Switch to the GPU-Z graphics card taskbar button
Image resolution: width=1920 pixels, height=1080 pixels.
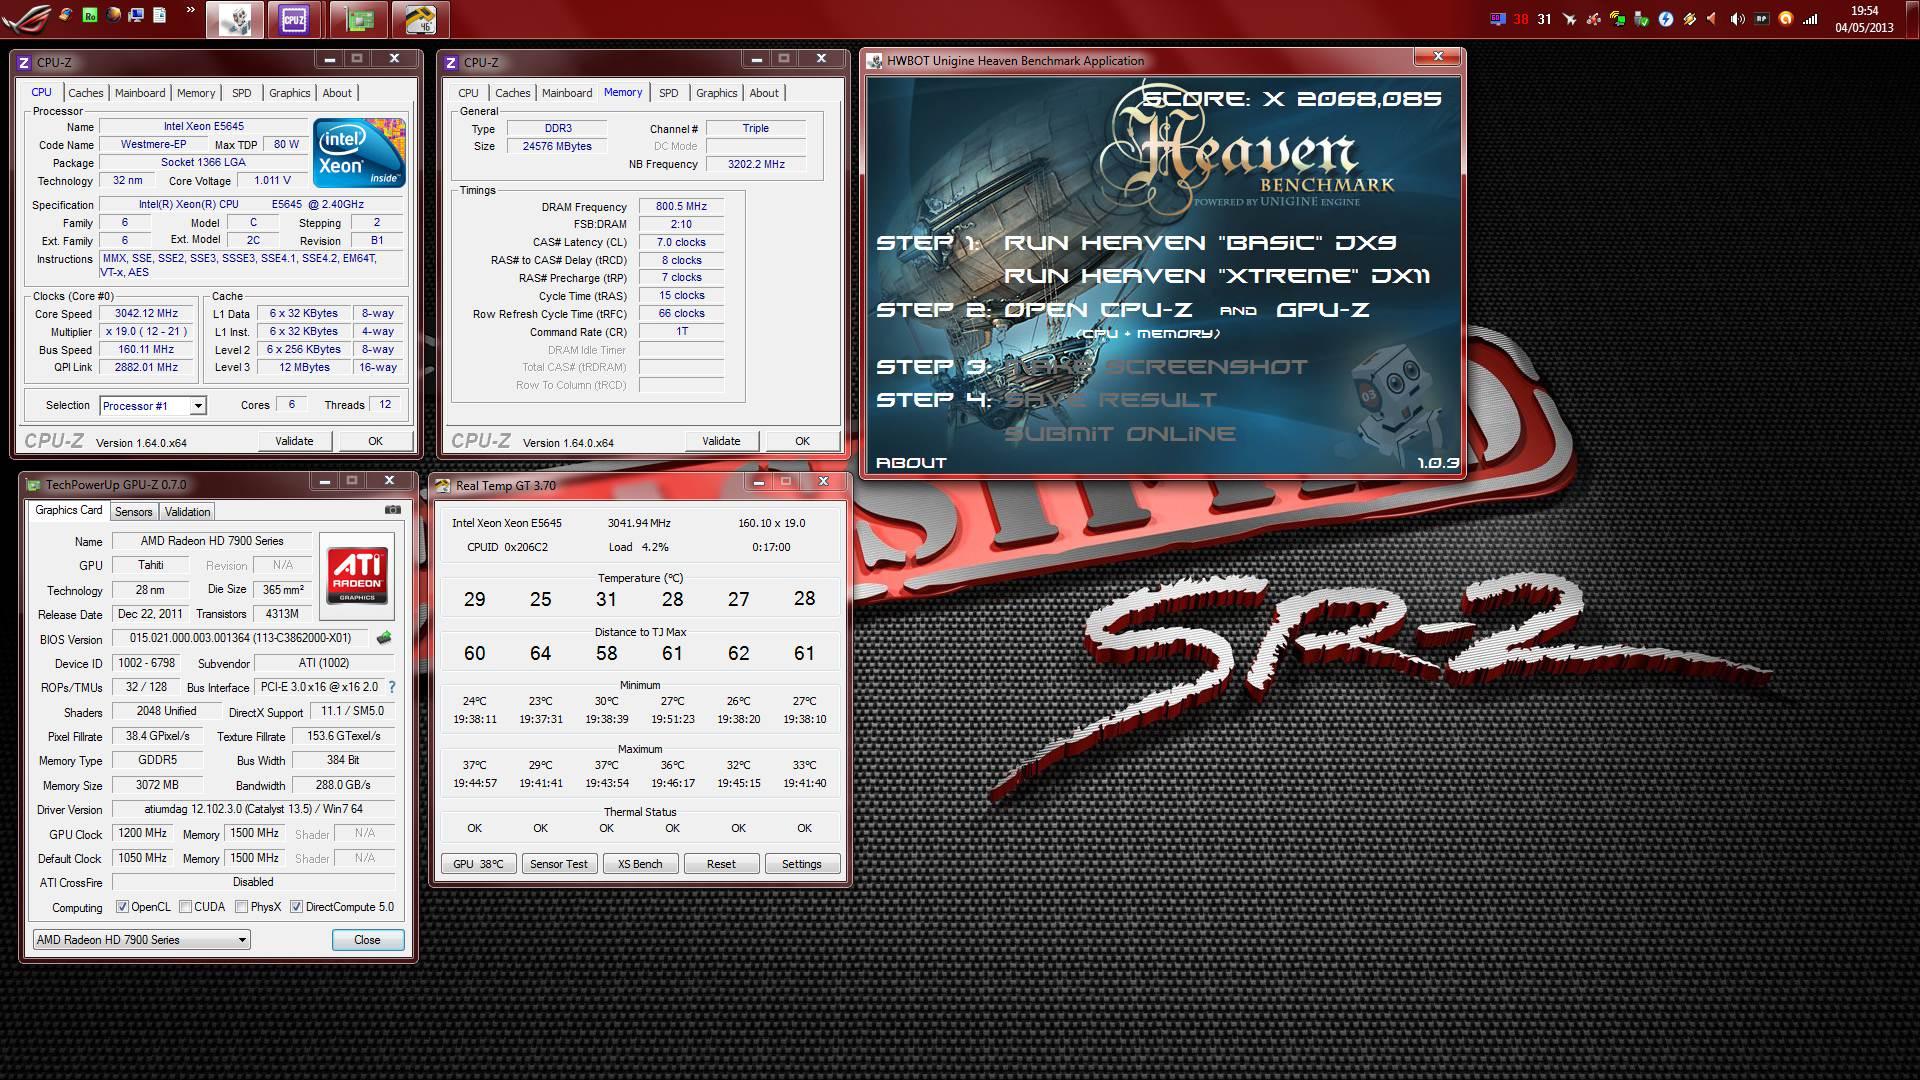(x=358, y=19)
